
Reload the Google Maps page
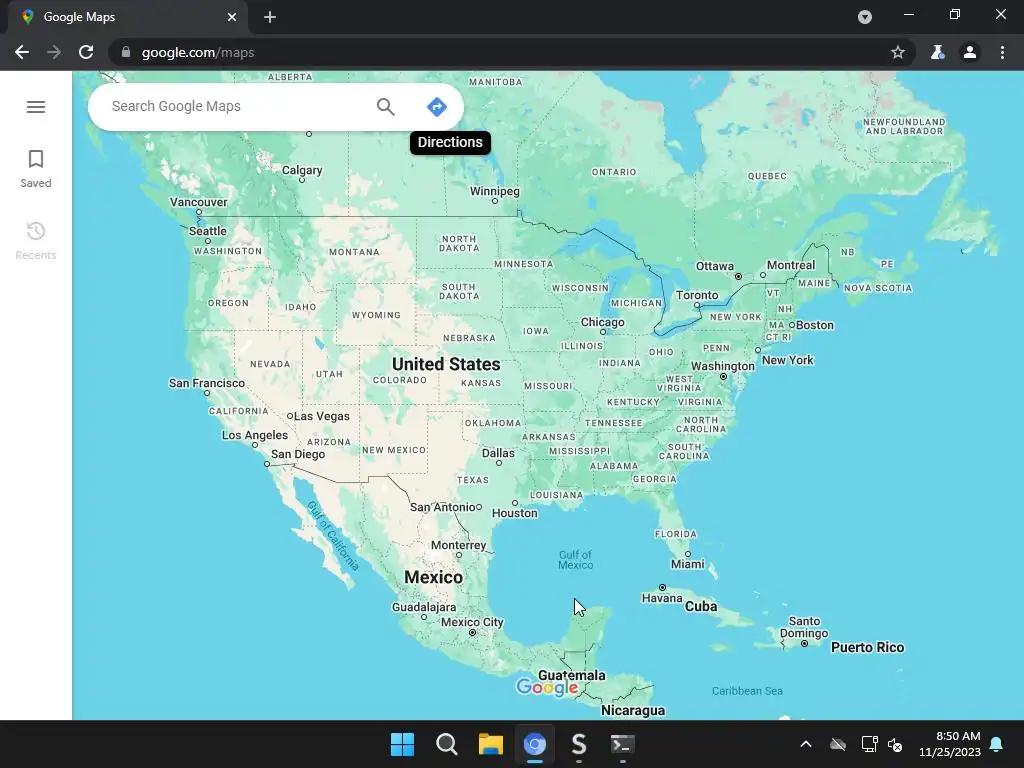pos(86,52)
